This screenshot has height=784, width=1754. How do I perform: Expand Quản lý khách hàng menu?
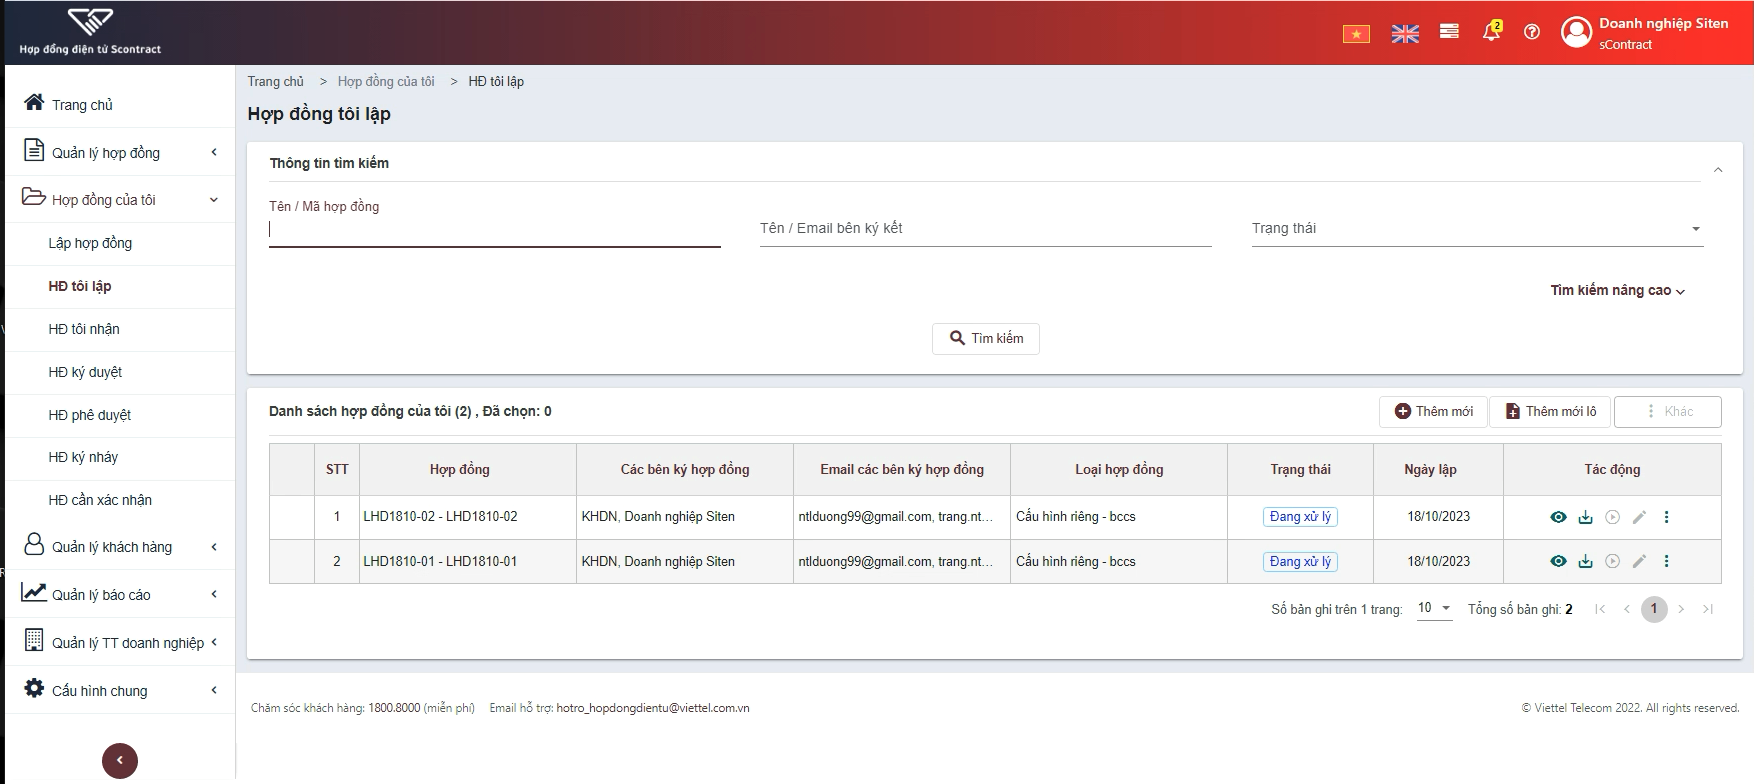tap(120, 547)
